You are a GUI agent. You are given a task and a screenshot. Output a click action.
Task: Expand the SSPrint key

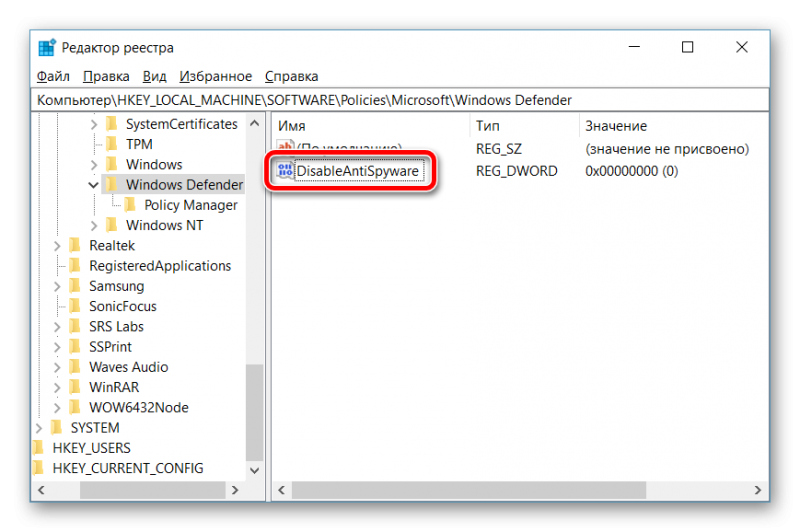57,347
